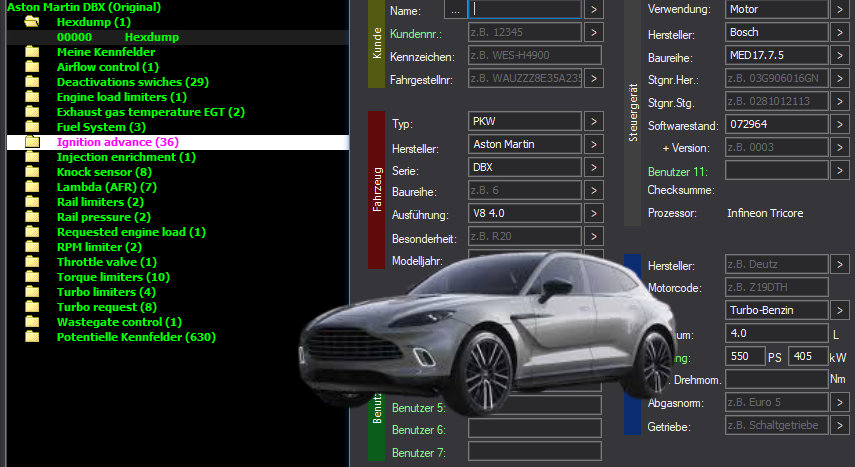Screen dimensions: 855x467
Task: Select Knock sensor (8) tree entry
Action: point(104,172)
